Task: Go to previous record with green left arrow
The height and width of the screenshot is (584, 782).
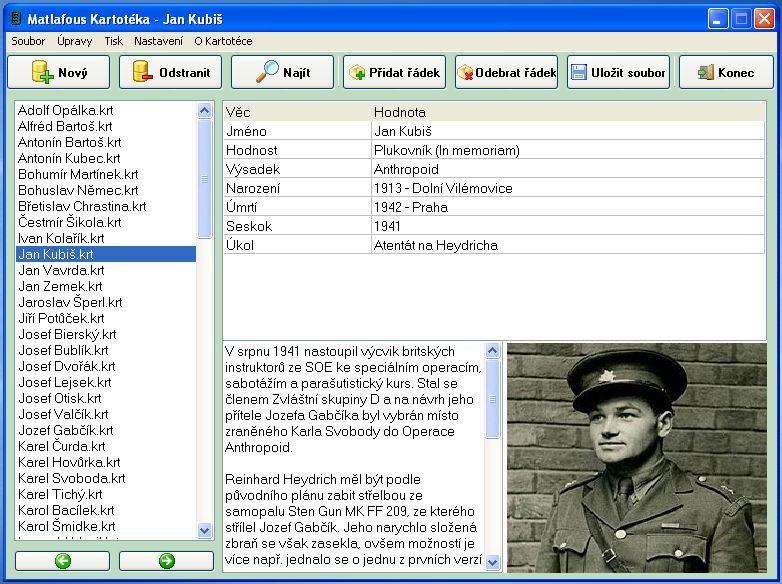Action: (x=62, y=561)
